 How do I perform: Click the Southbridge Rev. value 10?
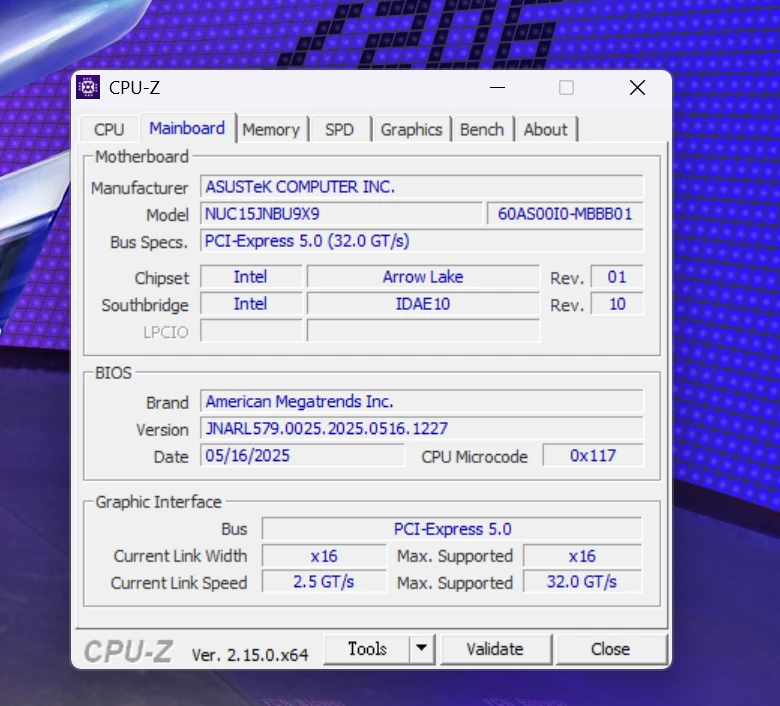(x=617, y=304)
